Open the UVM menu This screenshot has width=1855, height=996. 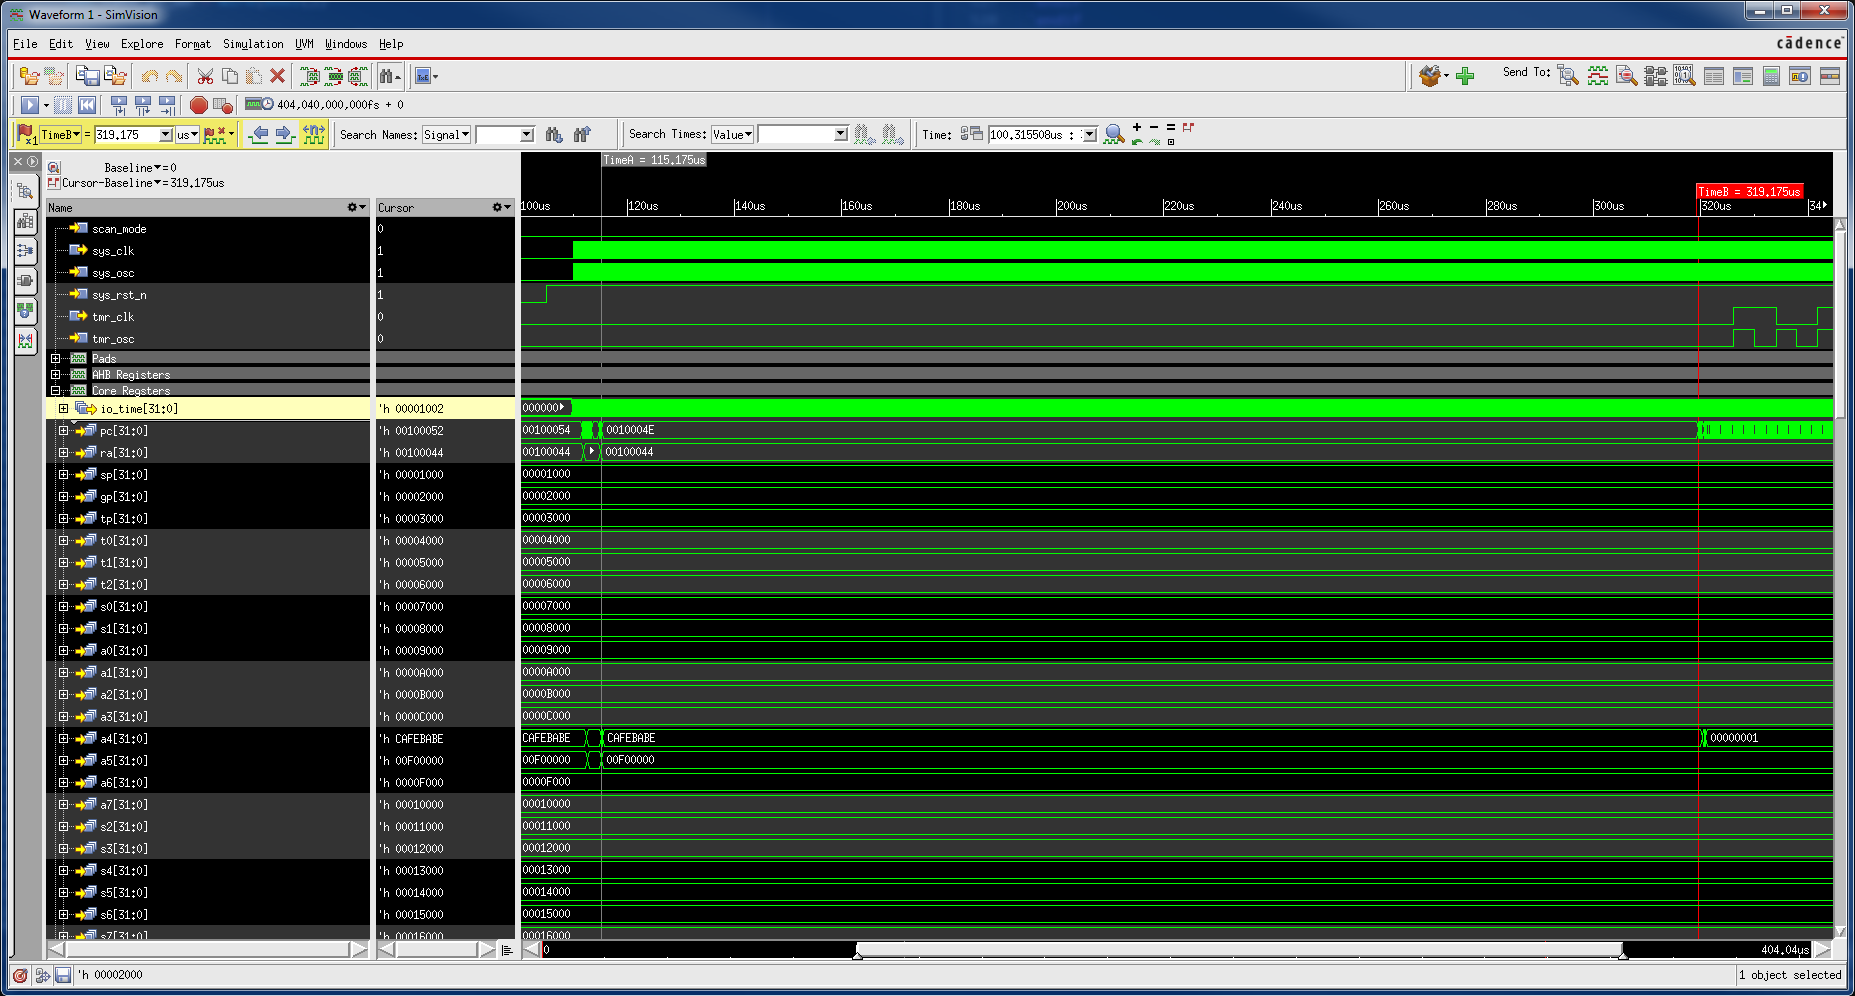304,44
